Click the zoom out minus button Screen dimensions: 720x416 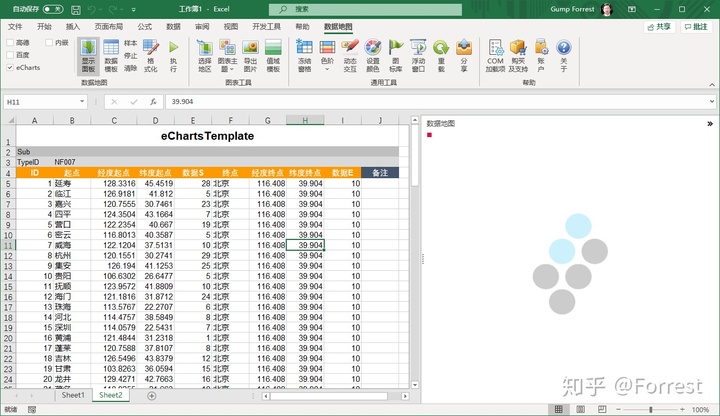click(619, 409)
